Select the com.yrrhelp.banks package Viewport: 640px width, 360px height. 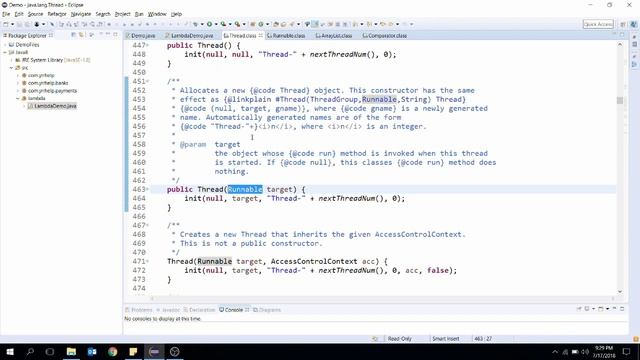[48, 83]
